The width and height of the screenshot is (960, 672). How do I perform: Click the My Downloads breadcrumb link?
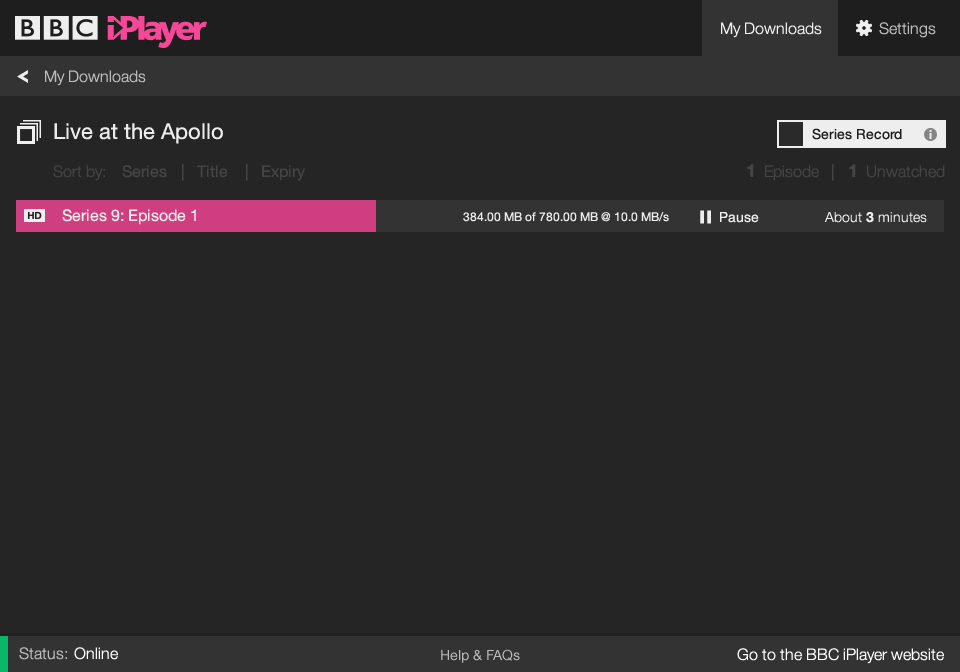coord(94,77)
